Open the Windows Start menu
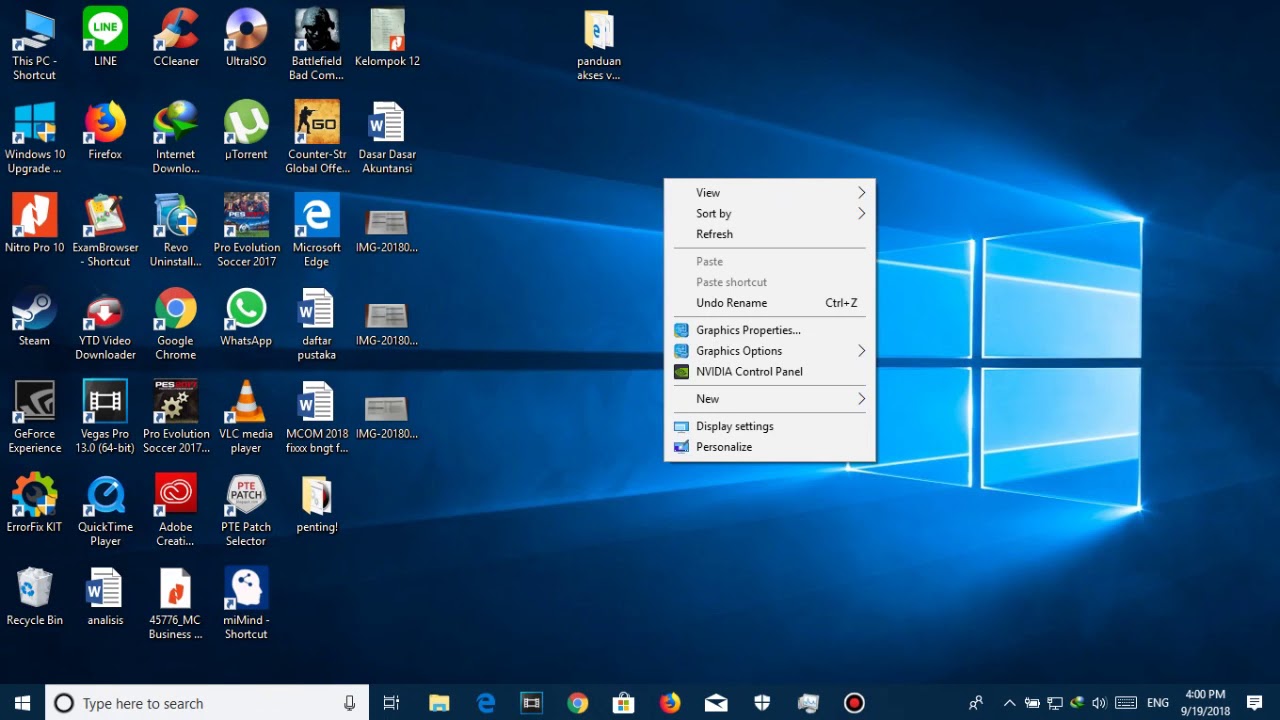Viewport: 1280px width, 720px height. (x=23, y=703)
